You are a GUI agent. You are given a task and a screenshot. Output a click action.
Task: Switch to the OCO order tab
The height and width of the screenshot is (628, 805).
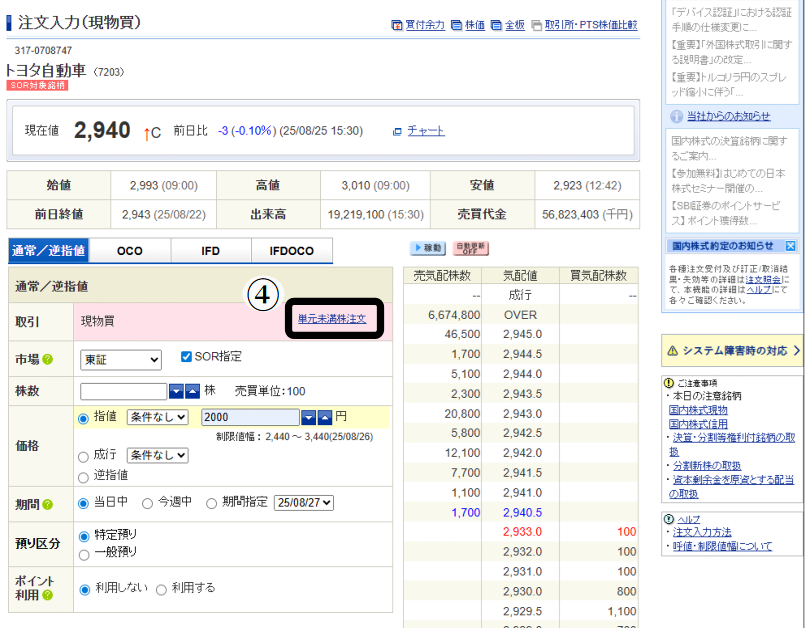point(130,251)
